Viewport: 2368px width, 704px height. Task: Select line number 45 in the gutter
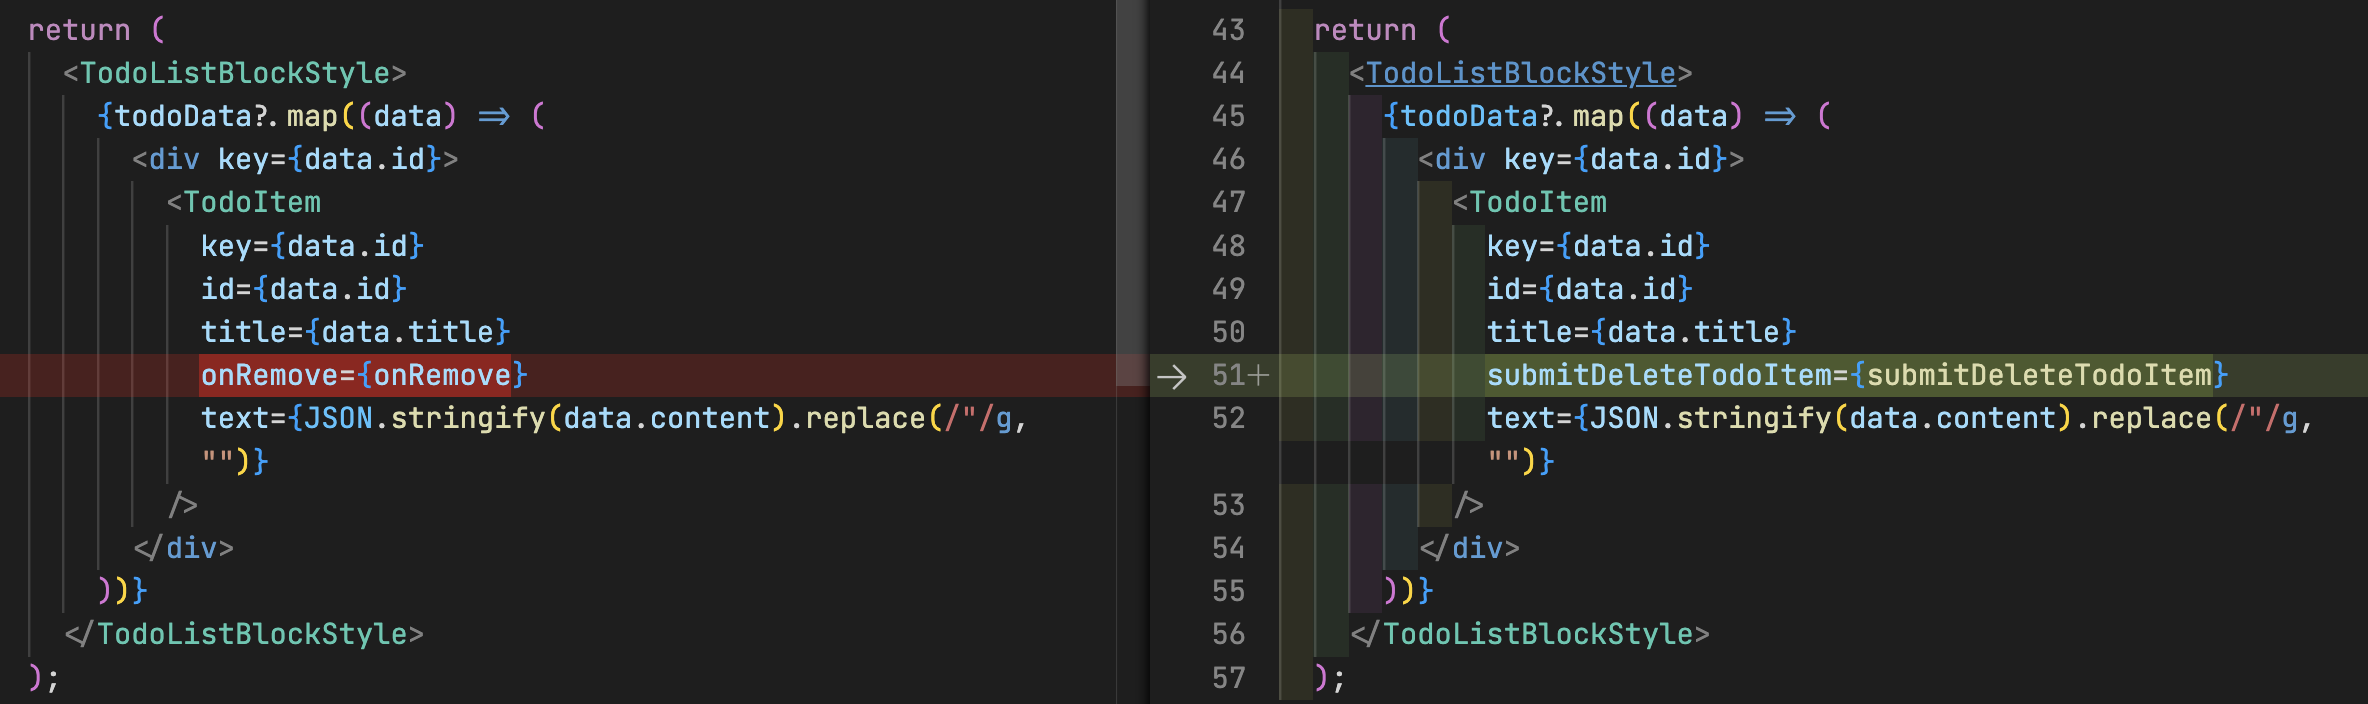point(1228,116)
